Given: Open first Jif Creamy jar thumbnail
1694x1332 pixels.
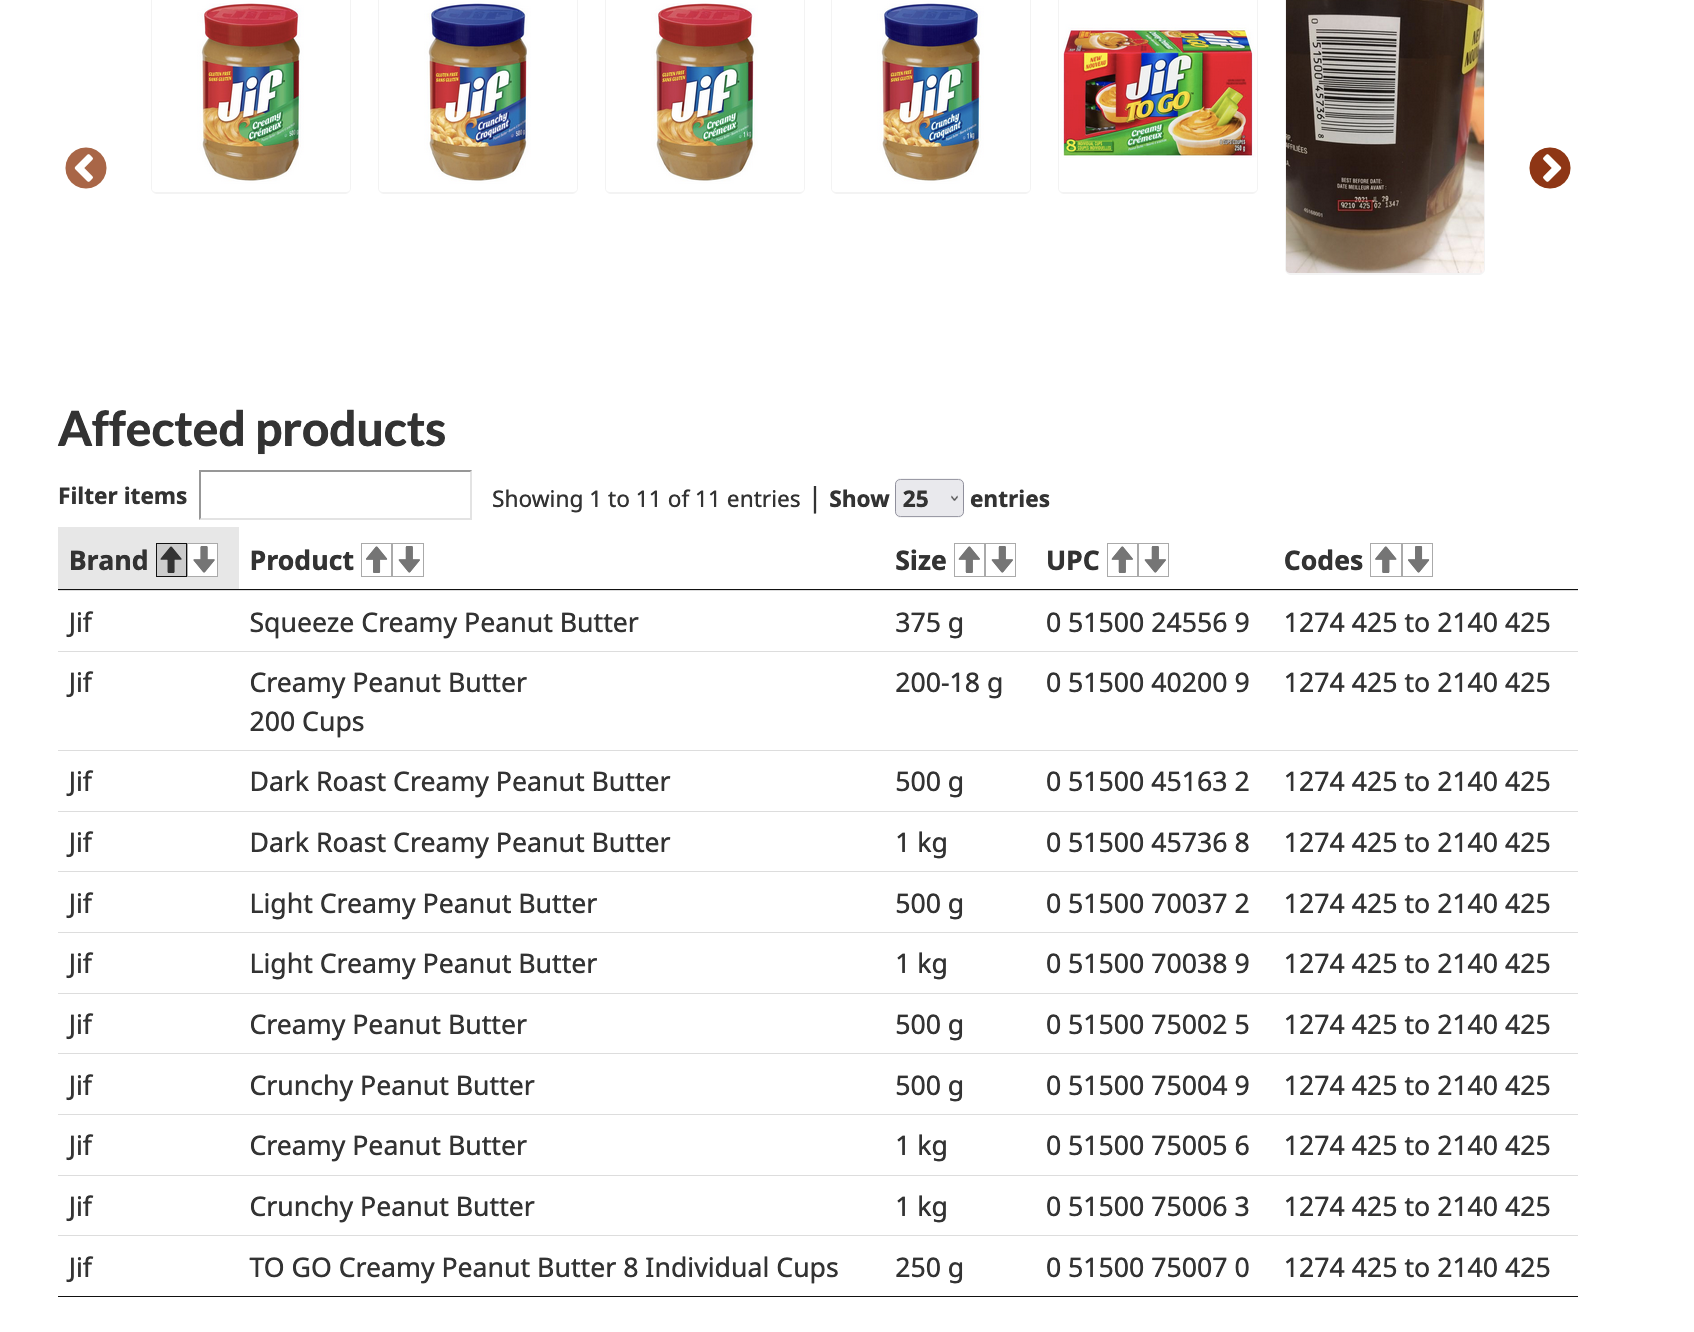Looking at the screenshot, I should 251,96.
